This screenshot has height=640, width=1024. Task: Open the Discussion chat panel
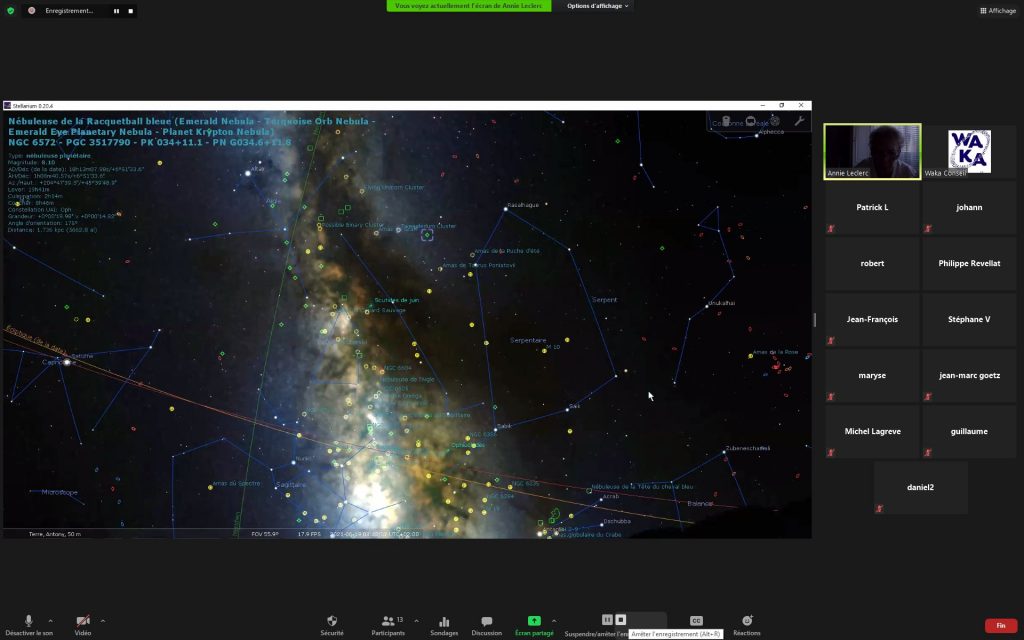(487, 624)
